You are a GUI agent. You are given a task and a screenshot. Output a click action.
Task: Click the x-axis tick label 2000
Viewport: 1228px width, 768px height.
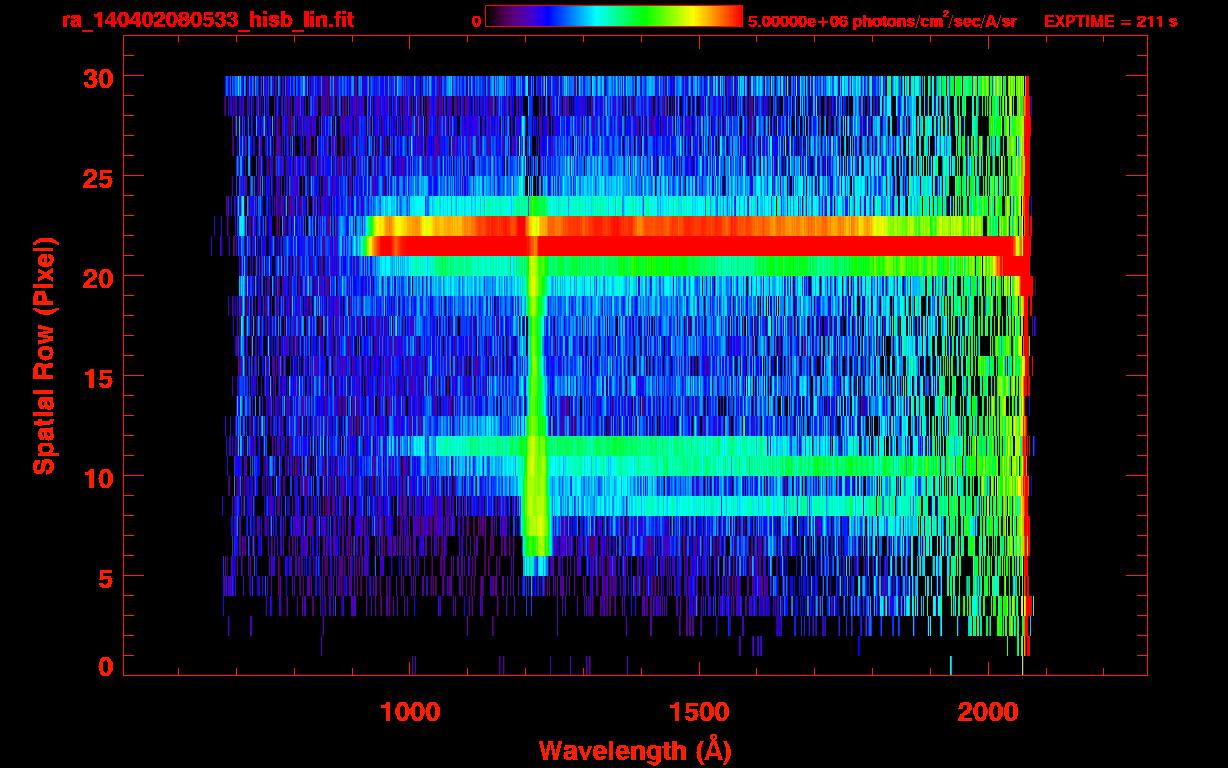point(986,712)
